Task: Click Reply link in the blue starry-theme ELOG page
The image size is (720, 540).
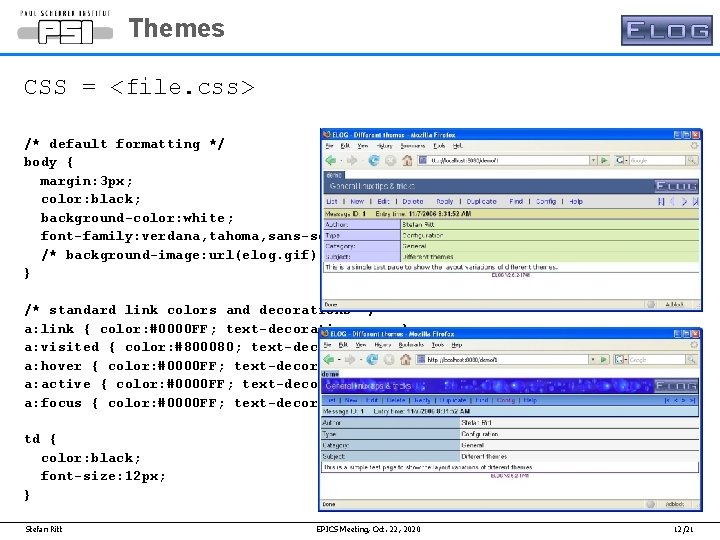Action: pyautogui.click(x=422, y=400)
